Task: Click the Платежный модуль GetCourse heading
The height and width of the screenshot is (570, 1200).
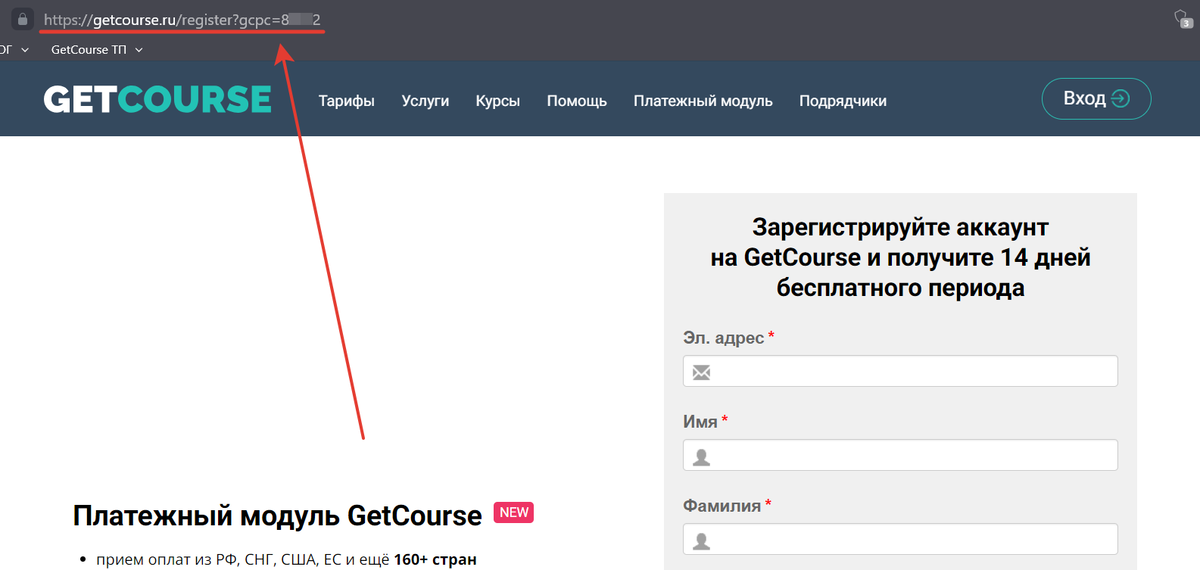Action: click(277, 516)
